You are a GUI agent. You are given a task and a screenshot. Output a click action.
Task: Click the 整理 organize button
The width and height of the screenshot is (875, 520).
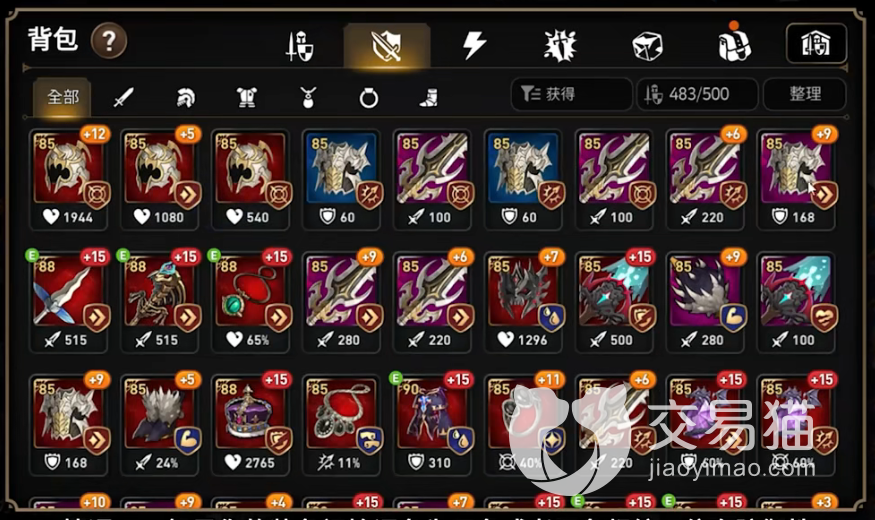pyautogui.click(x=804, y=94)
